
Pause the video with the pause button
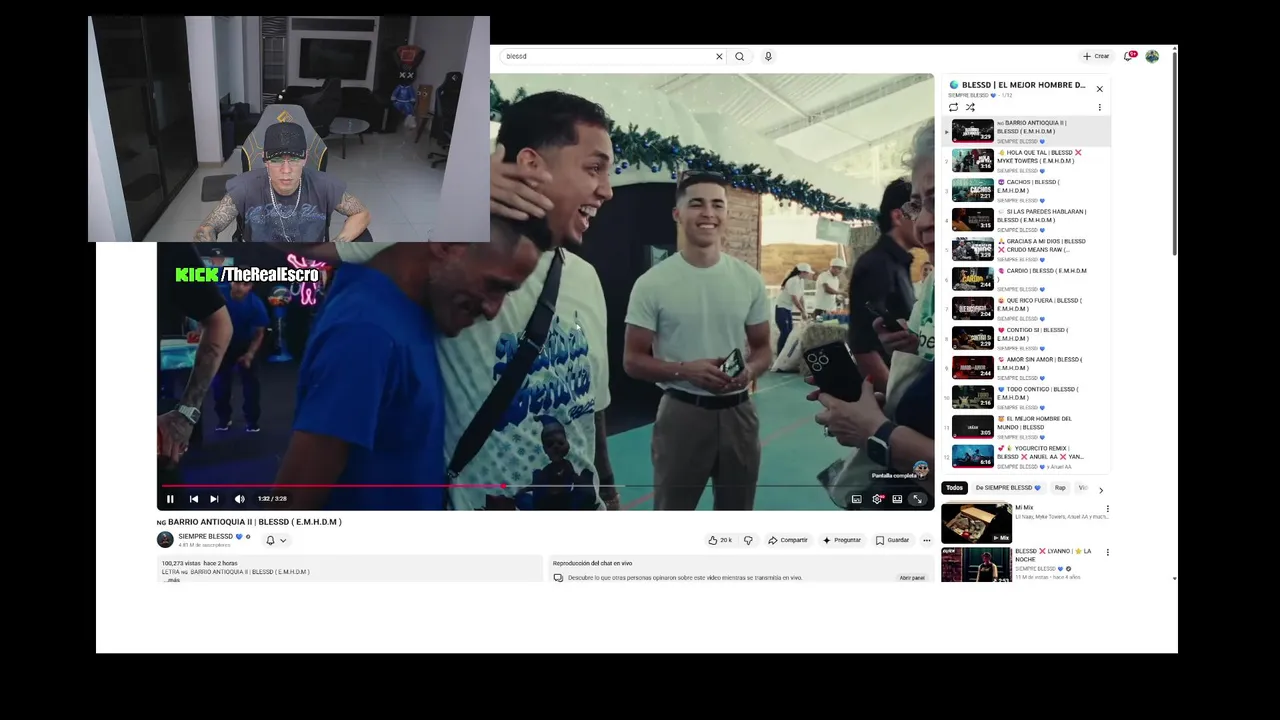[x=170, y=499]
